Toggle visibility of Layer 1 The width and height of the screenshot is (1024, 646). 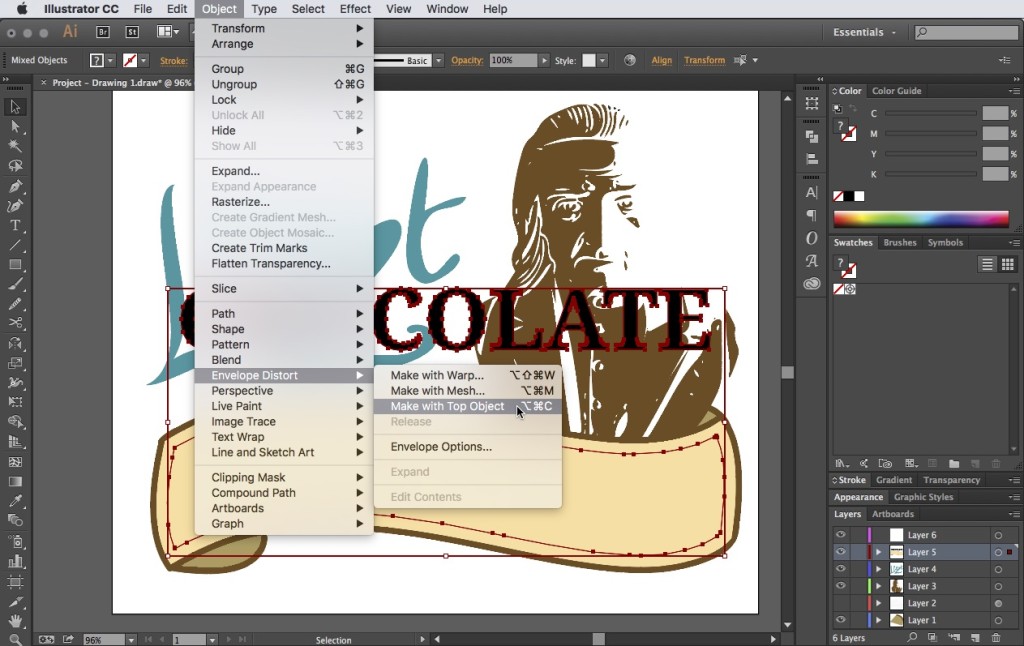point(840,620)
